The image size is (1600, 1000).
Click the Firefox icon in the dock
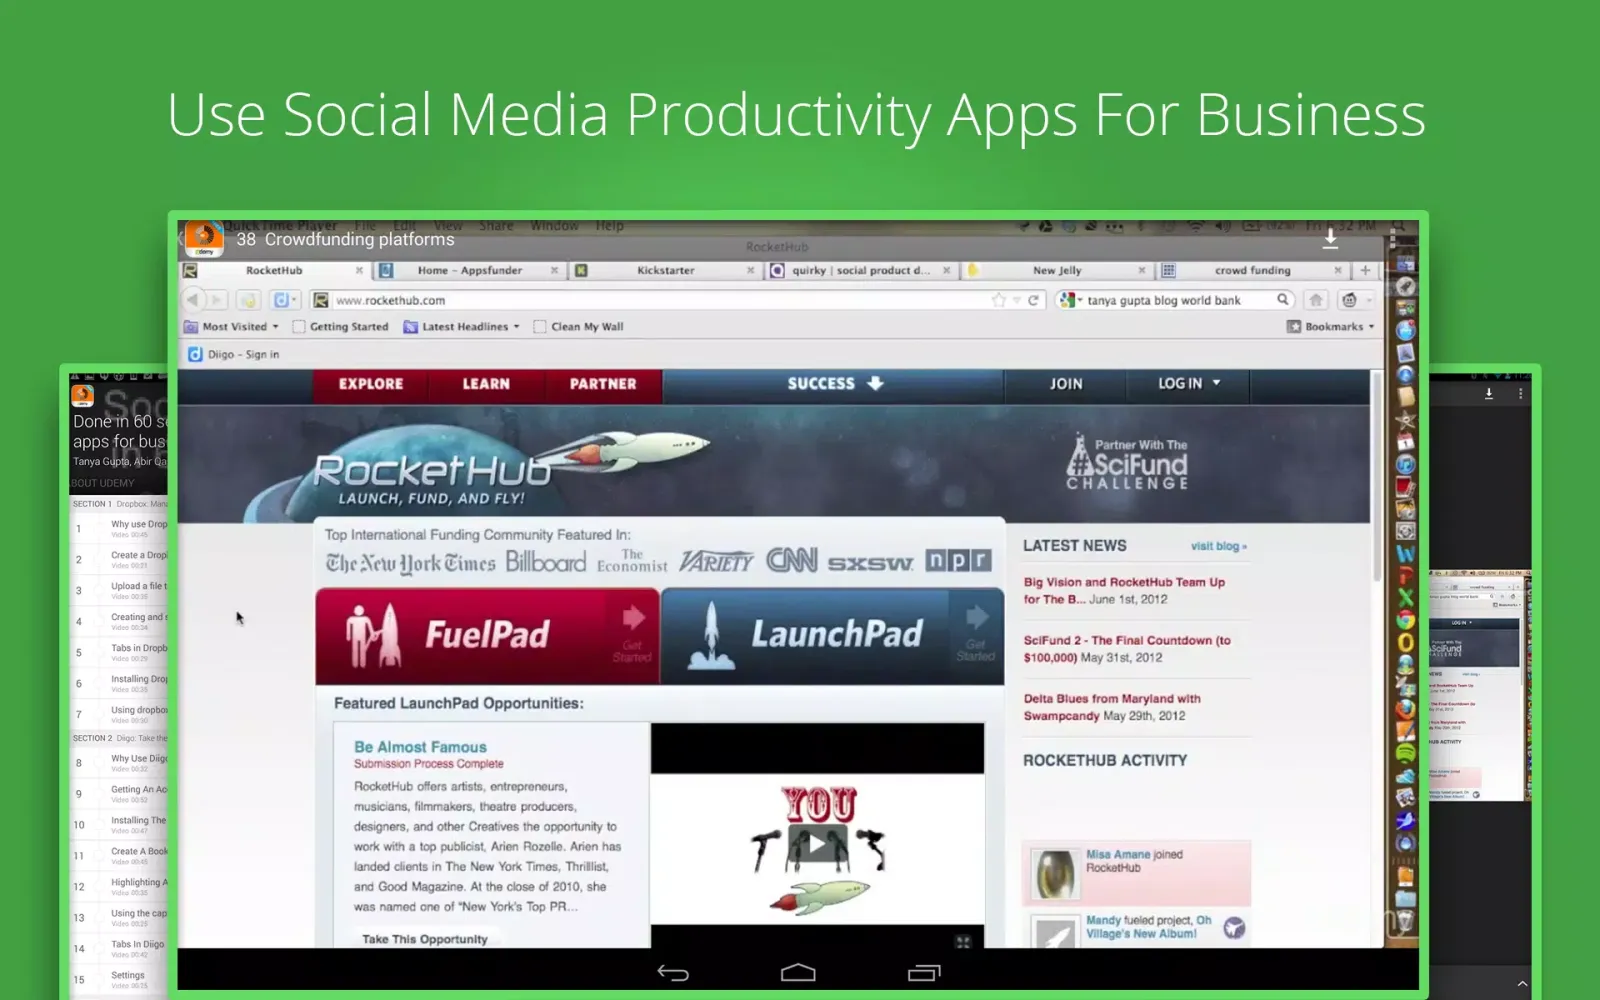point(1406,709)
